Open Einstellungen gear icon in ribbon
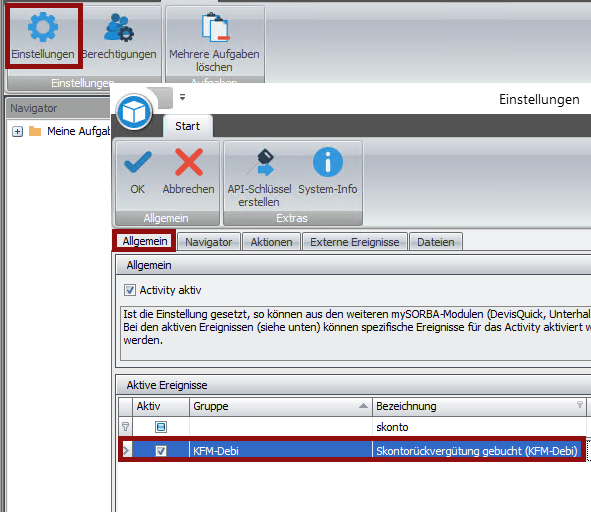Viewport: 591px width, 512px height. point(43,27)
